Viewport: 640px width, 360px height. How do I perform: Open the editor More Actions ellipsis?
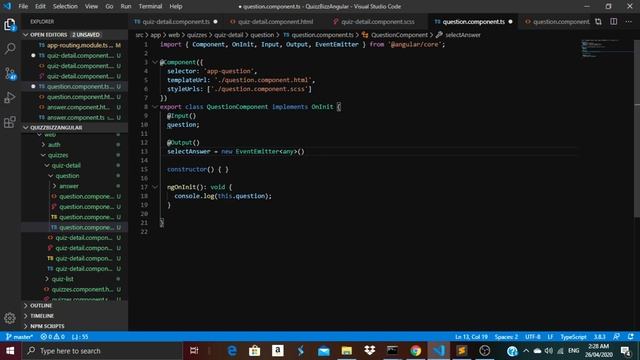pyautogui.click(x=629, y=22)
